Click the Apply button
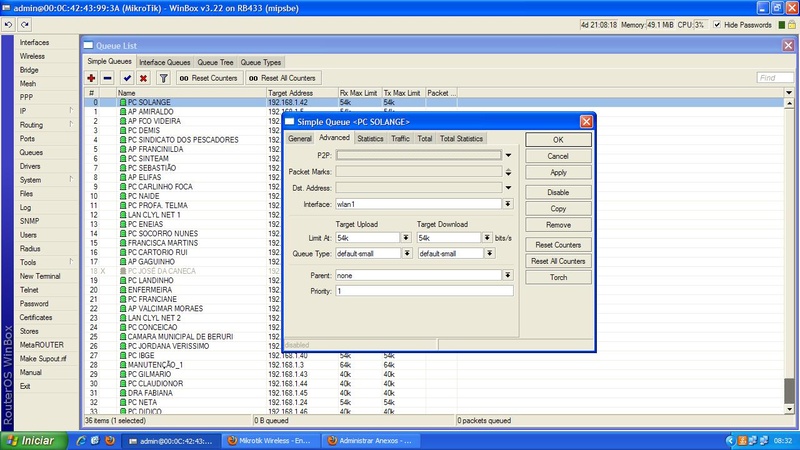 558,173
